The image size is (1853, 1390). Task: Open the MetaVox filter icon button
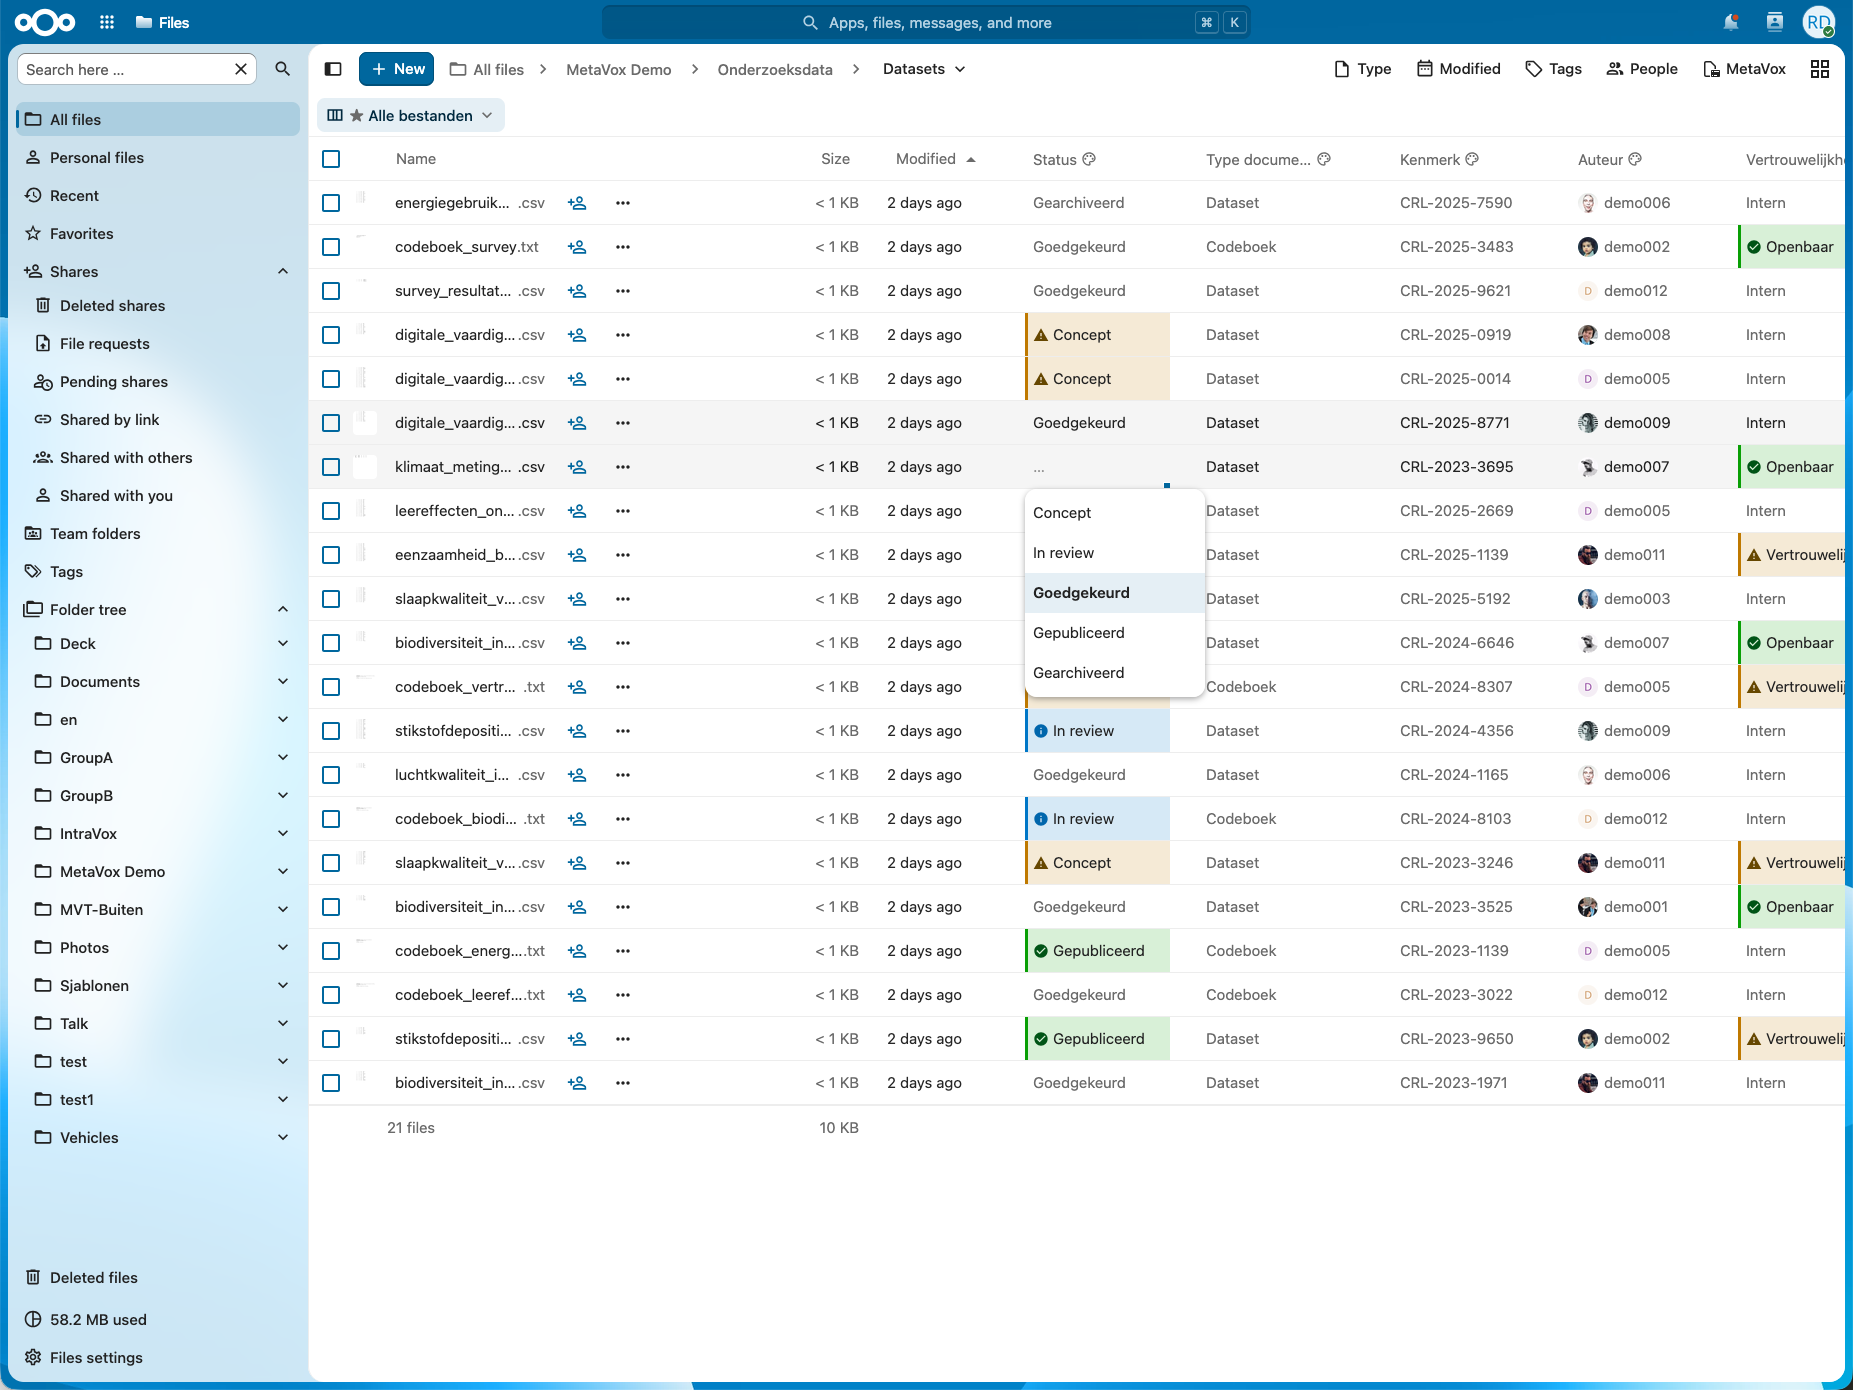(1744, 69)
